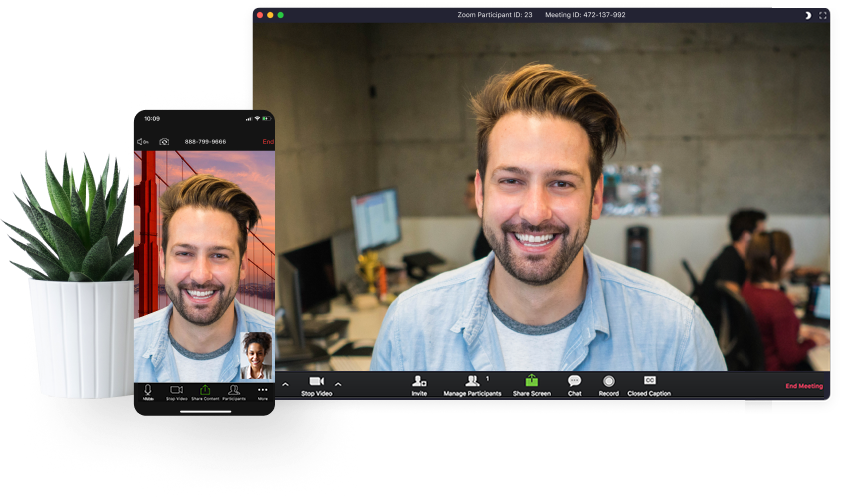Start recording with the Record icon

[x=609, y=382]
